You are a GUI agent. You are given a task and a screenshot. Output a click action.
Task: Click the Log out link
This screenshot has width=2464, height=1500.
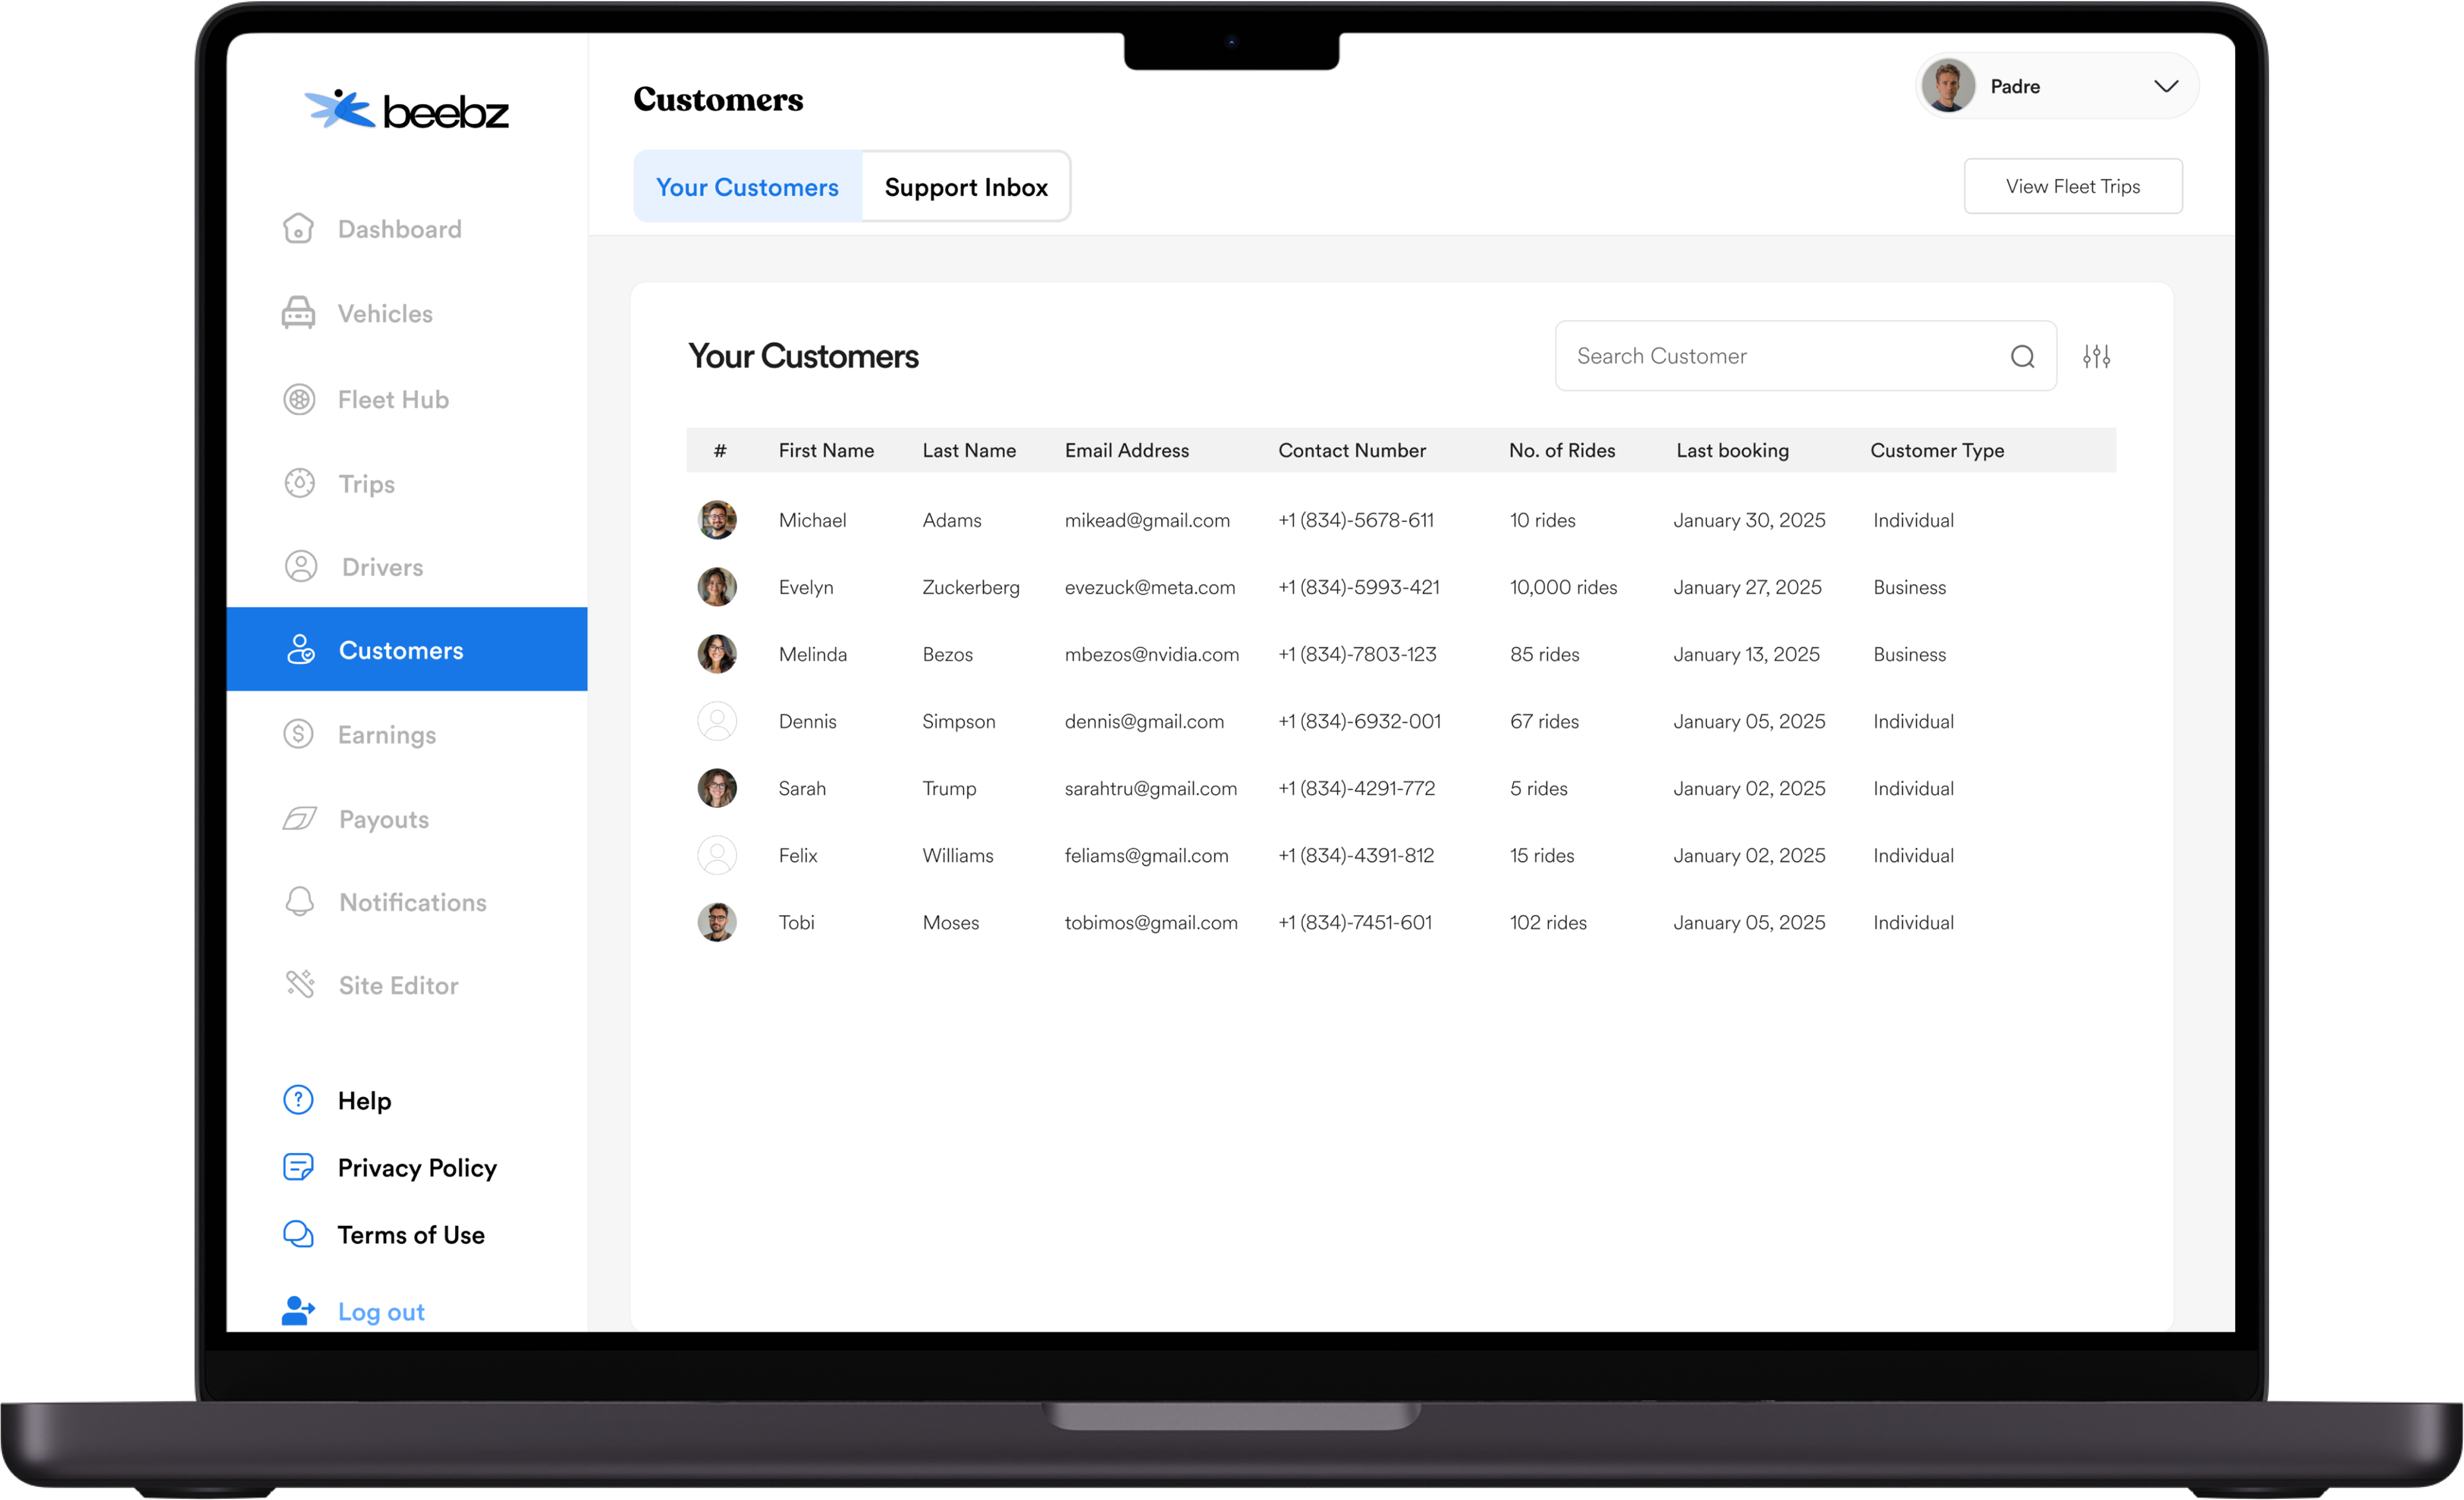click(381, 1311)
